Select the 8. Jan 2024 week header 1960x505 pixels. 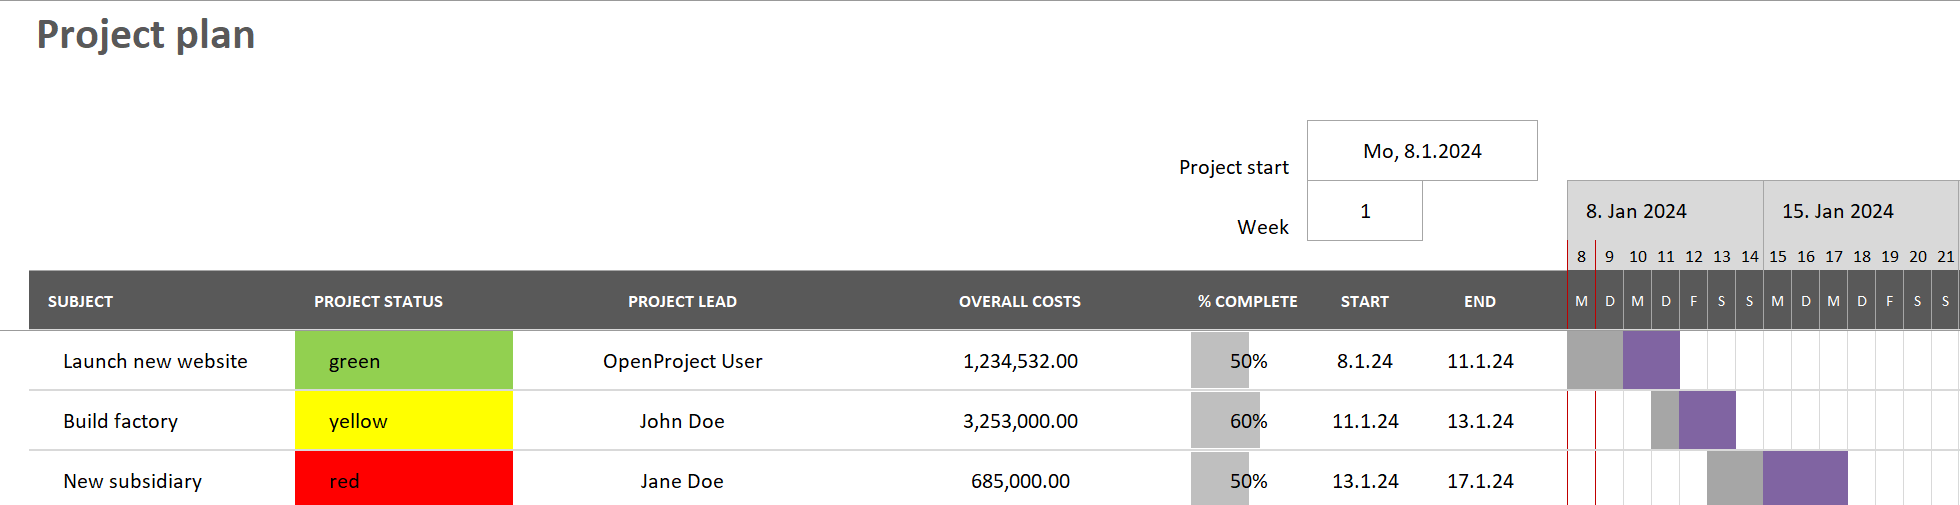pos(1636,211)
